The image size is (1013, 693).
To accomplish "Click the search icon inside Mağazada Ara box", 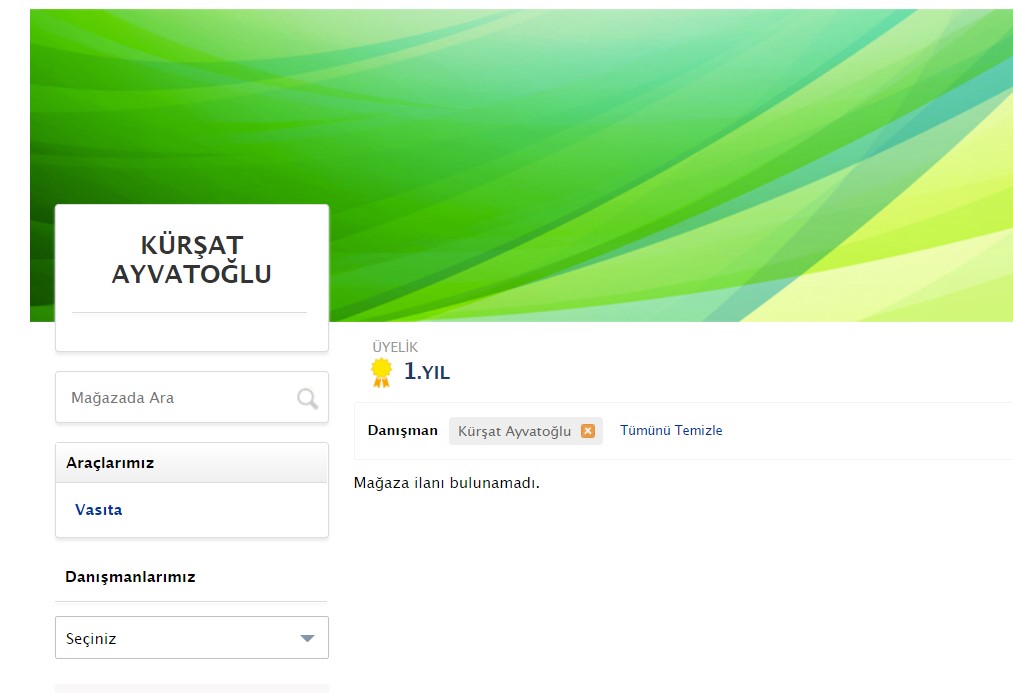I will [305, 397].
